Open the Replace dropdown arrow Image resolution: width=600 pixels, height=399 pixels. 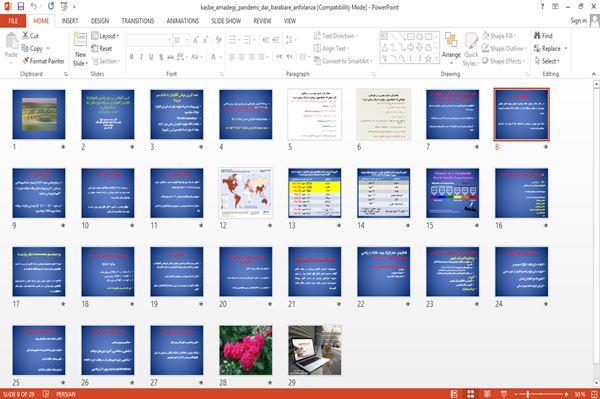pyautogui.click(x=566, y=49)
